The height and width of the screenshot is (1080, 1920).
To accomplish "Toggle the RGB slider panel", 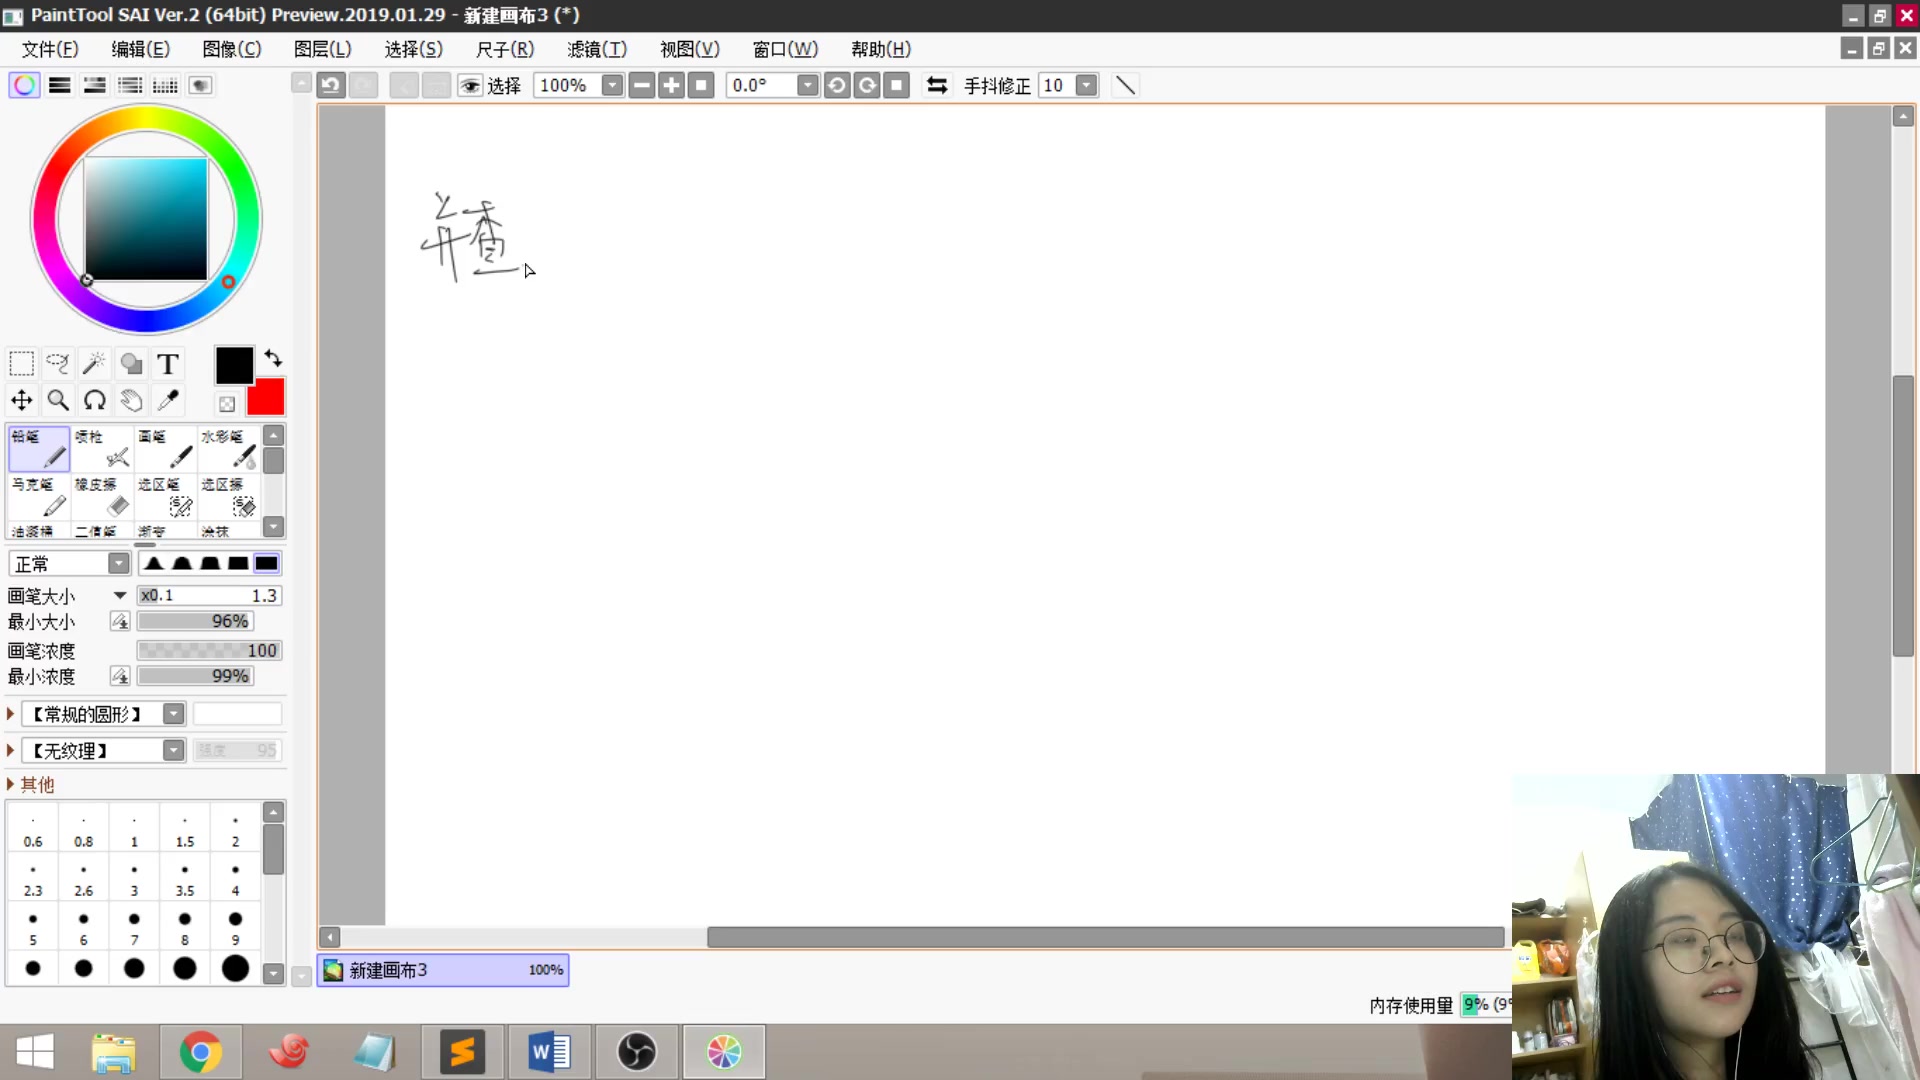I will point(60,86).
